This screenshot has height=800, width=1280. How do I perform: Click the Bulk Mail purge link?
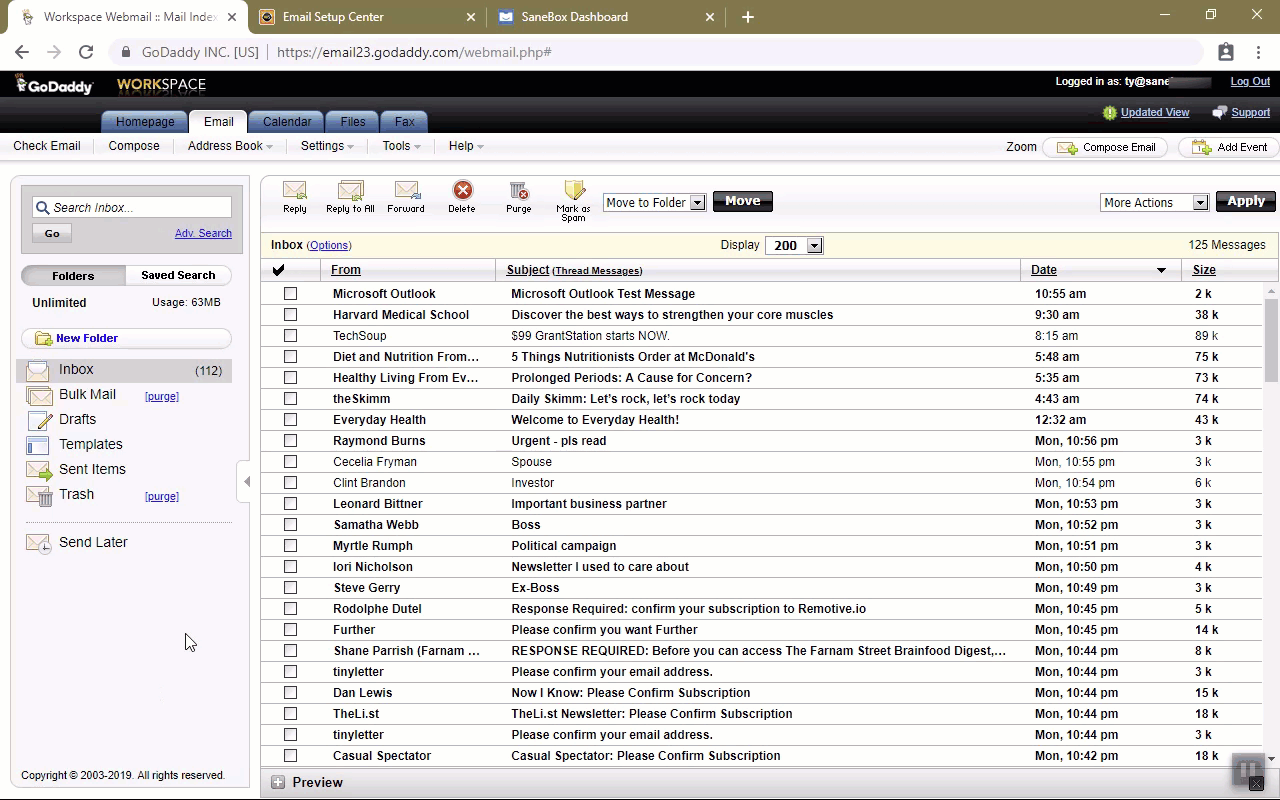161,396
